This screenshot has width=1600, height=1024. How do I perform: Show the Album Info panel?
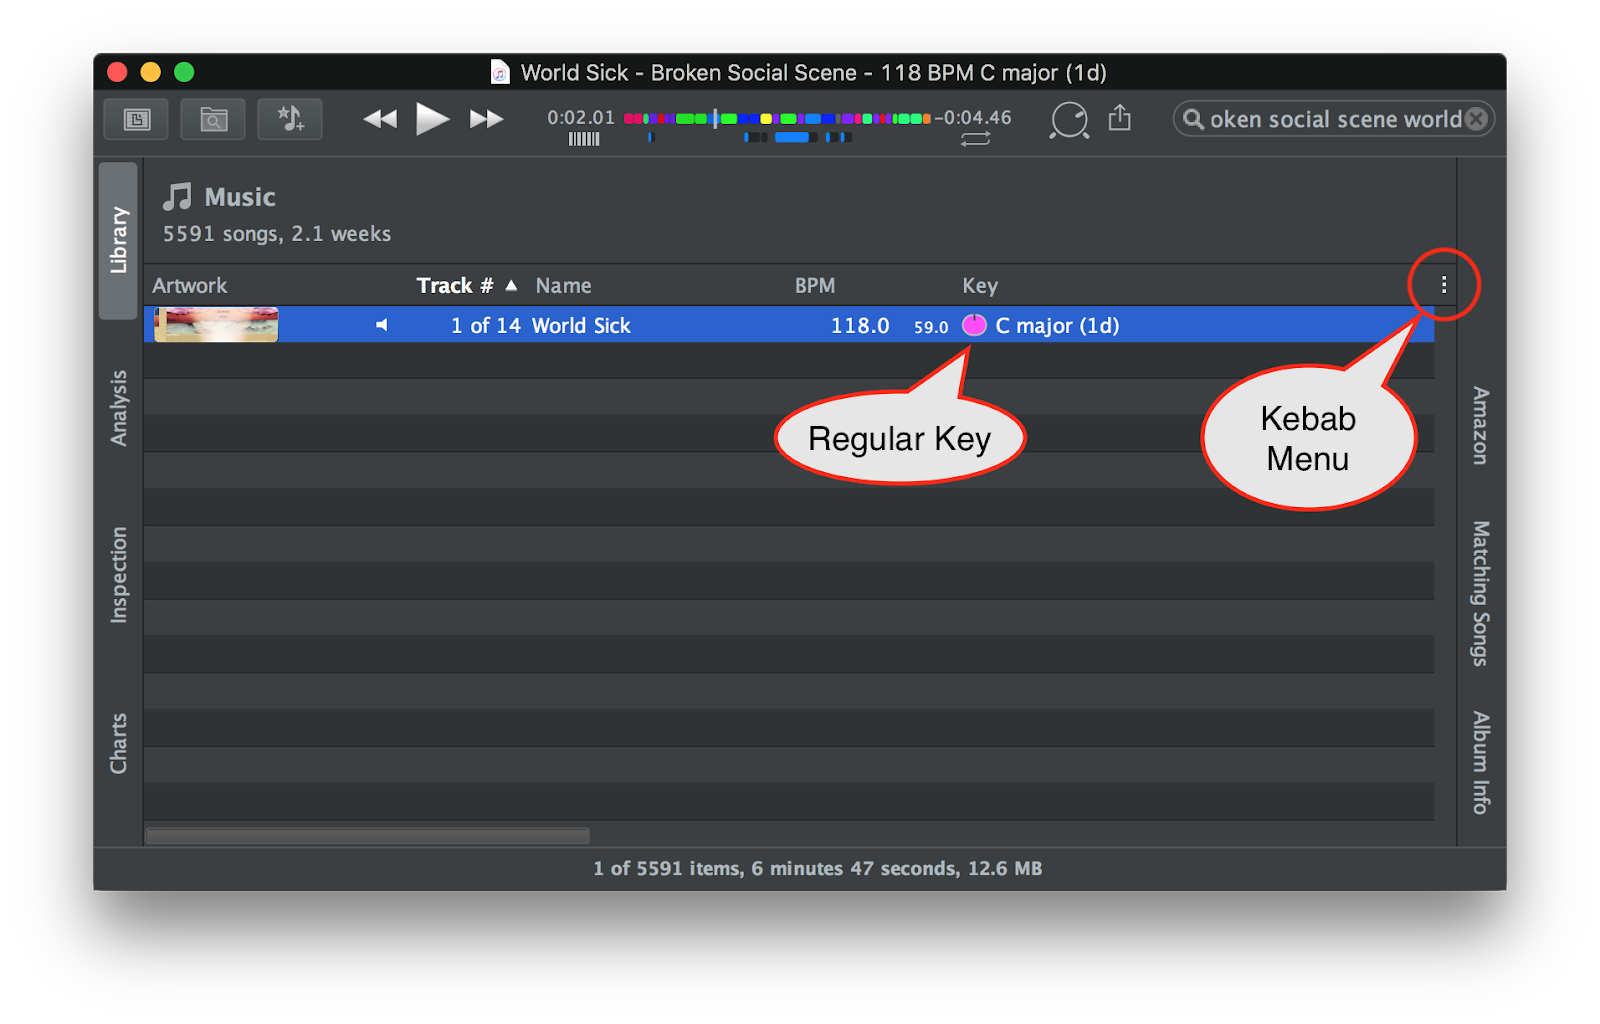(1480, 762)
